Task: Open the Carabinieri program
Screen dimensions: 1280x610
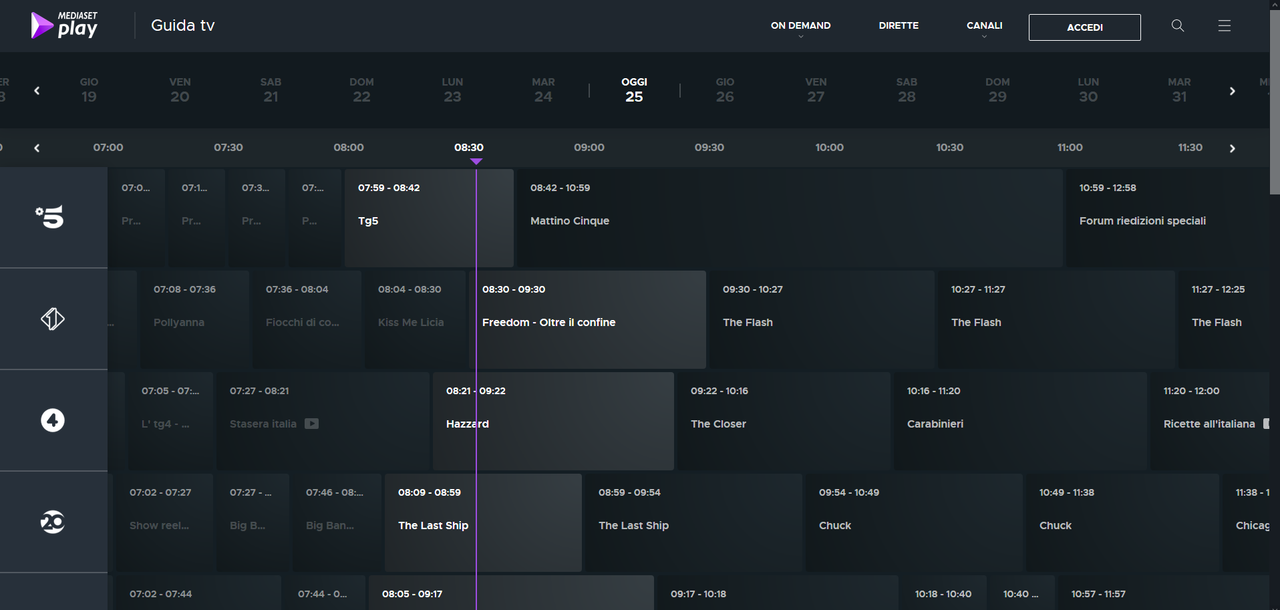Action: (1020, 421)
